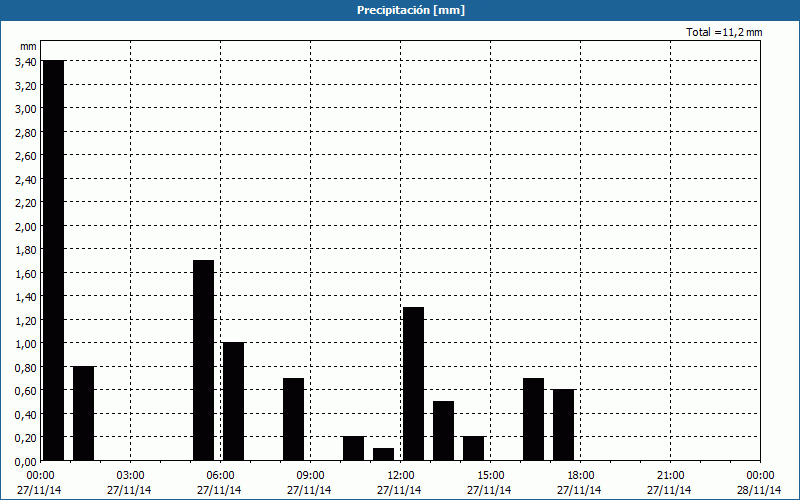The height and width of the screenshot is (500, 800).
Task: Select the bar reaching 0,60 mm
Action: point(563,425)
